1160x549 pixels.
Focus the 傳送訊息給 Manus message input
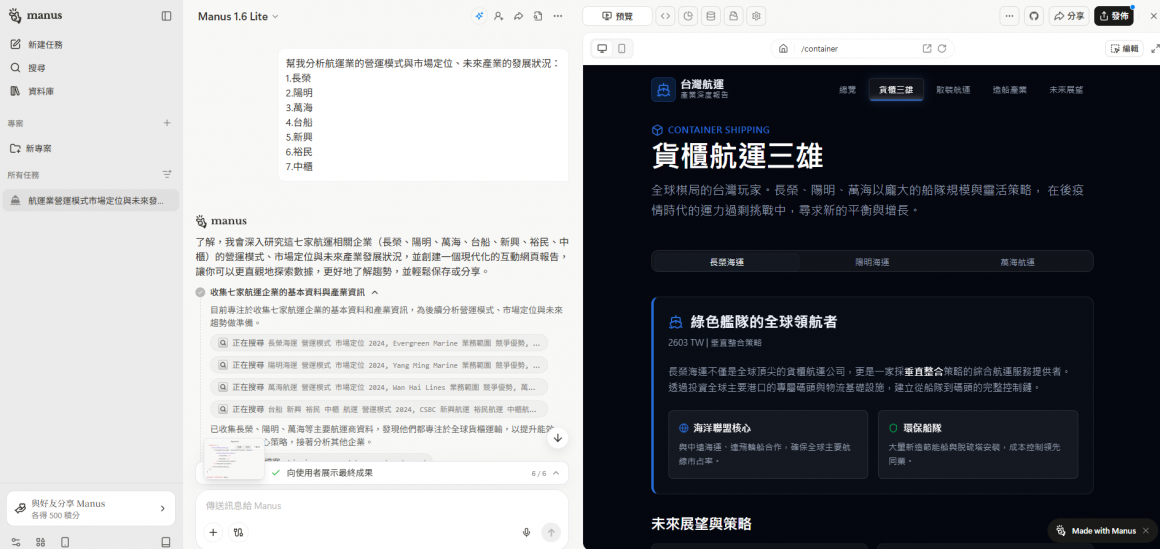(x=382, y=506)
